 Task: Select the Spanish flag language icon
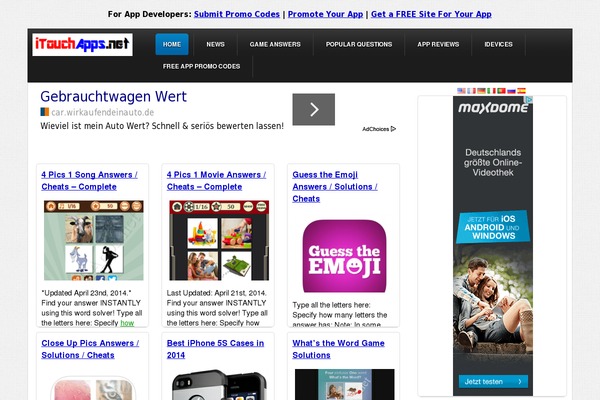521,91
